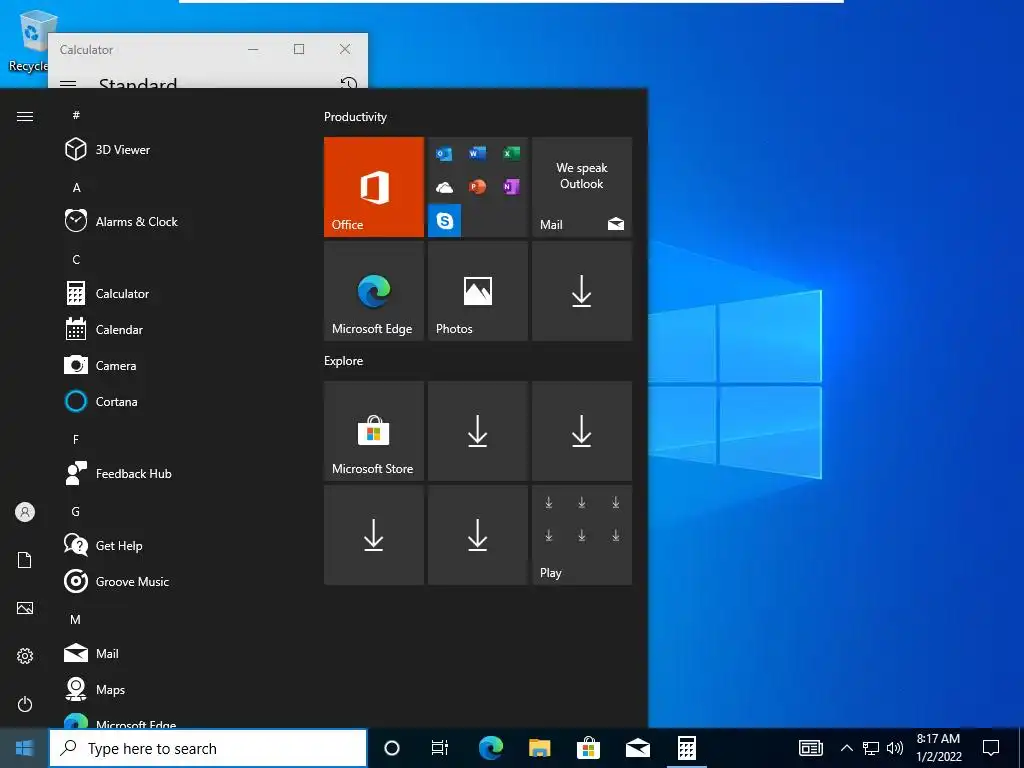Click the downloading tile beside Photos
This screenshot has height=768, width=1024.
coord(582,291)
